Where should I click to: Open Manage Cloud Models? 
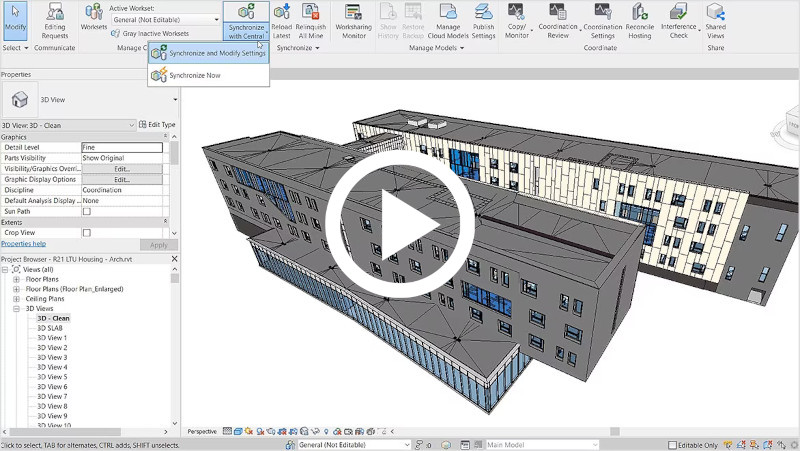click(448, 21)
